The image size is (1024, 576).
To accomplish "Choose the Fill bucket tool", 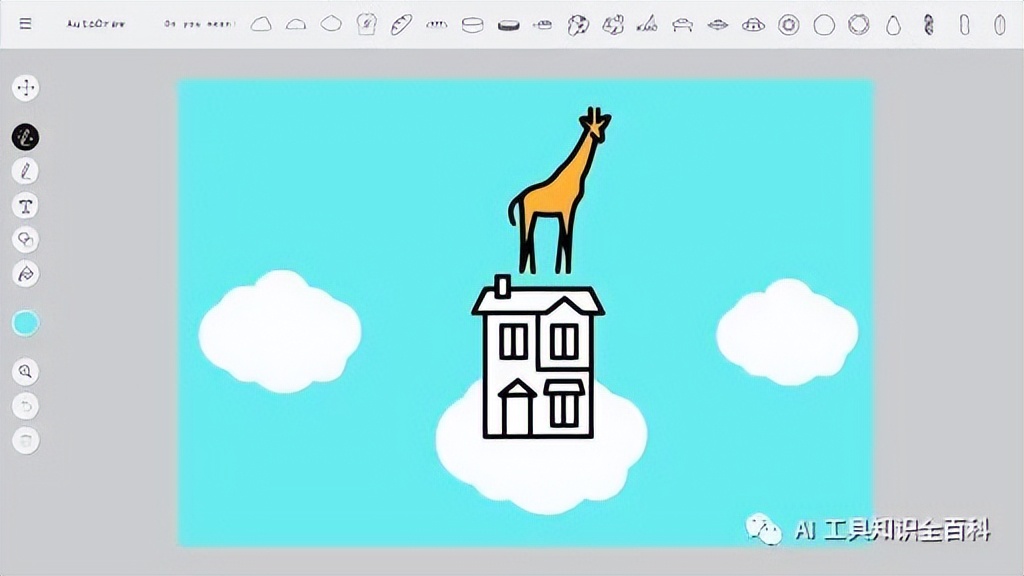I will 25,240.
